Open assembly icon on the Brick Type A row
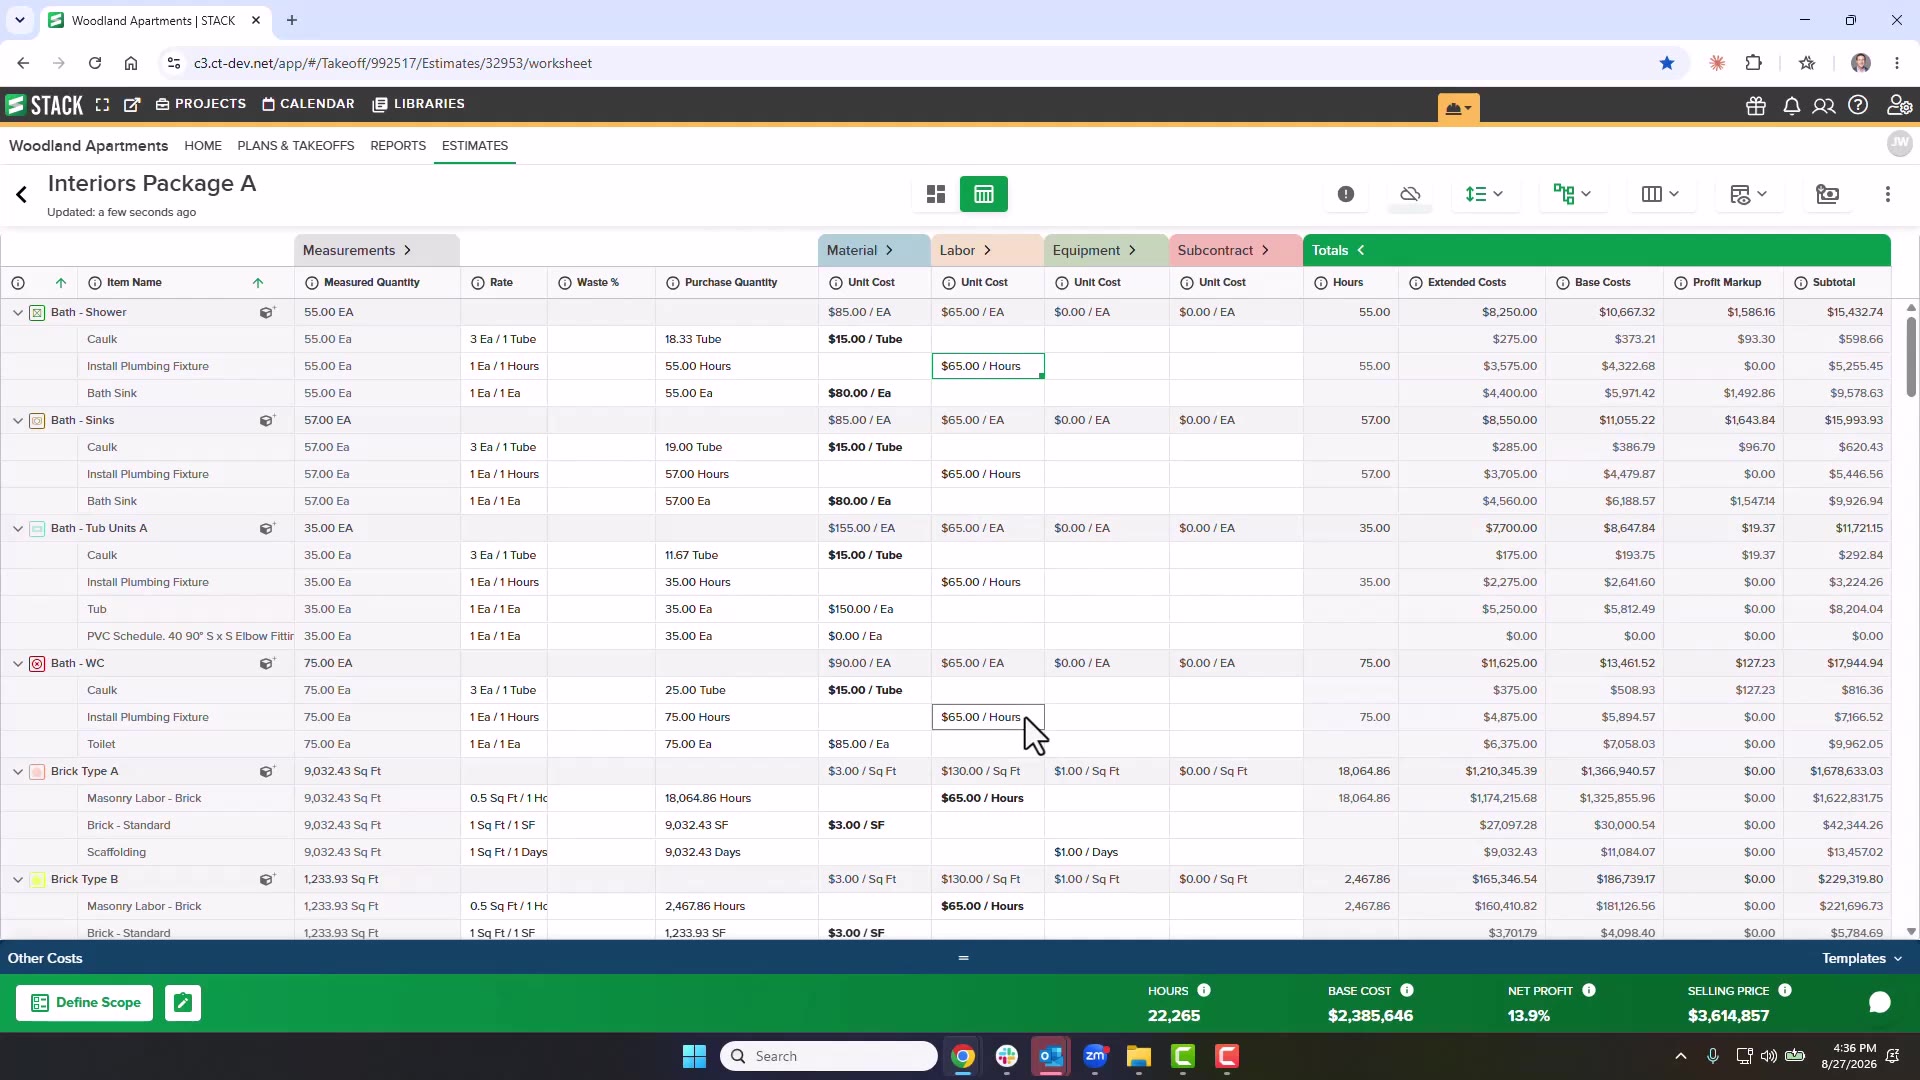Screen dimensions: 1920x1080 coord(267,771)
